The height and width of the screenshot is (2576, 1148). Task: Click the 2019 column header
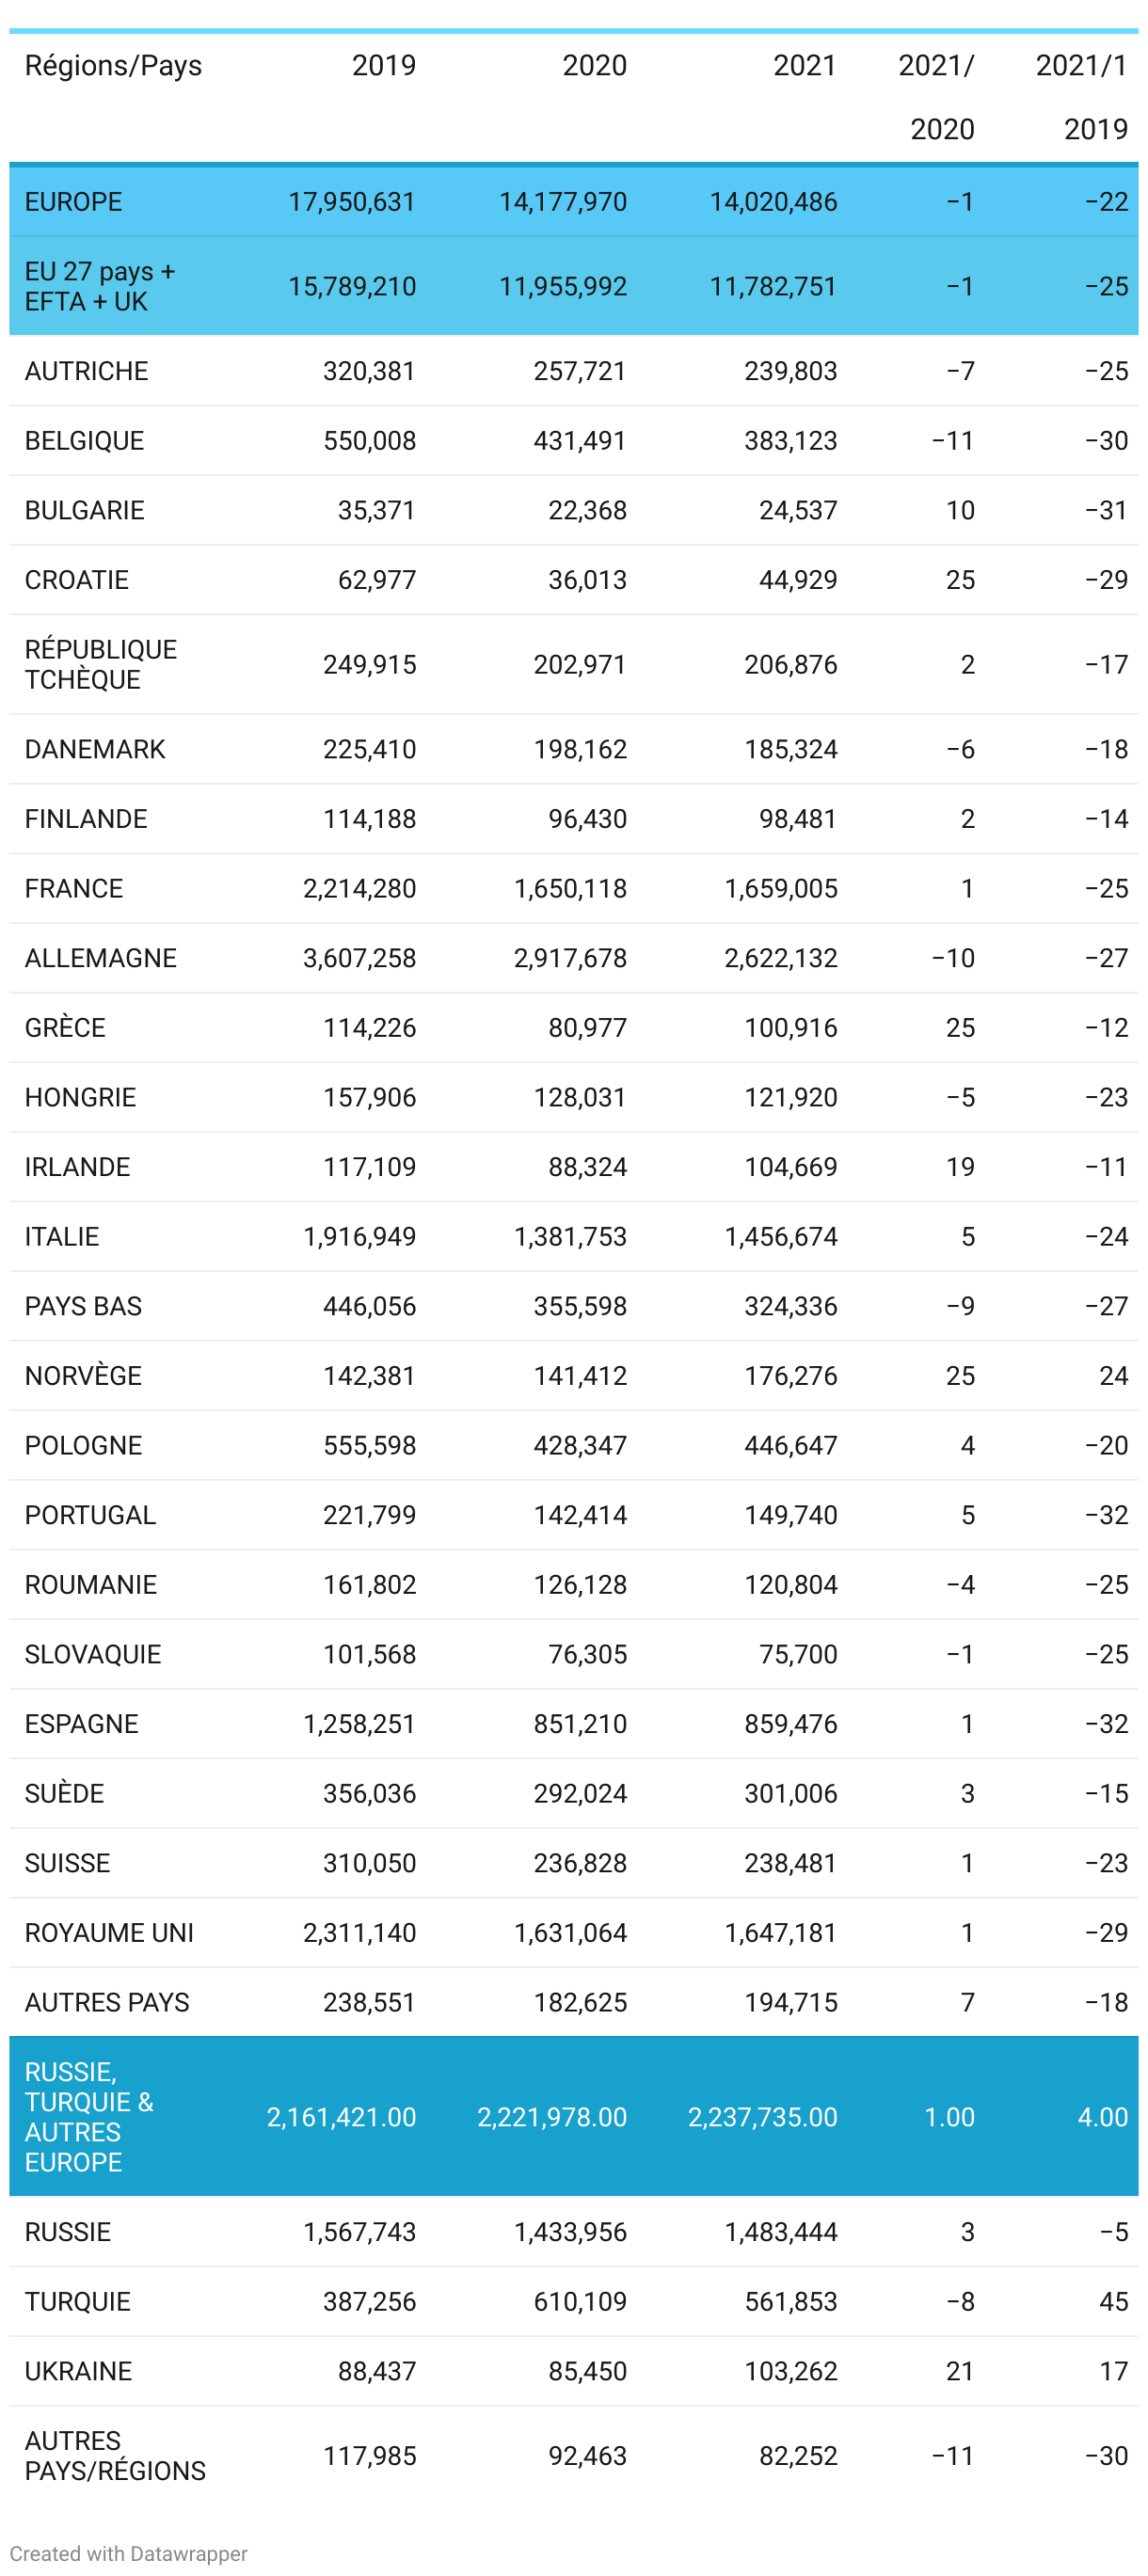(383, 66)
